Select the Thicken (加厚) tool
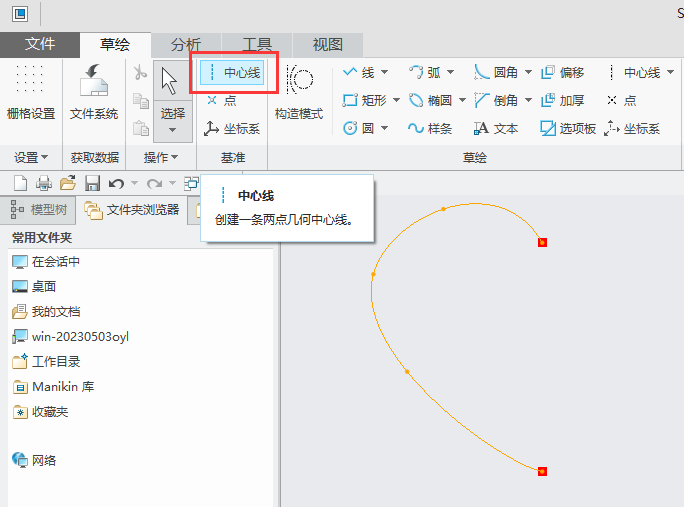Screen dimensions: 684x507 coord(562,101)
